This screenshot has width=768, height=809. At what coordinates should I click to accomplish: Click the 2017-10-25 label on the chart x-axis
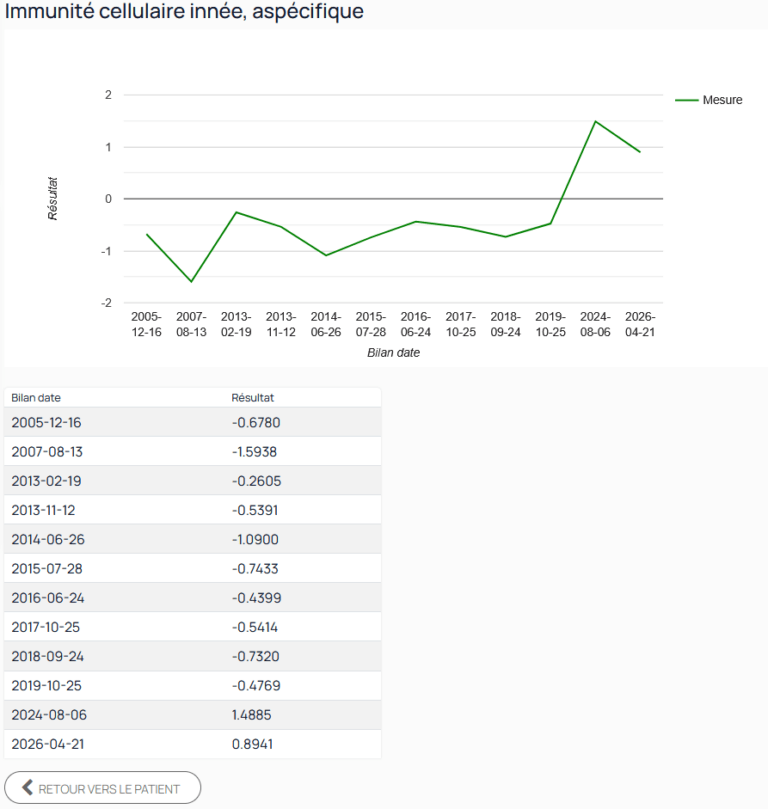tap(460, 324)
